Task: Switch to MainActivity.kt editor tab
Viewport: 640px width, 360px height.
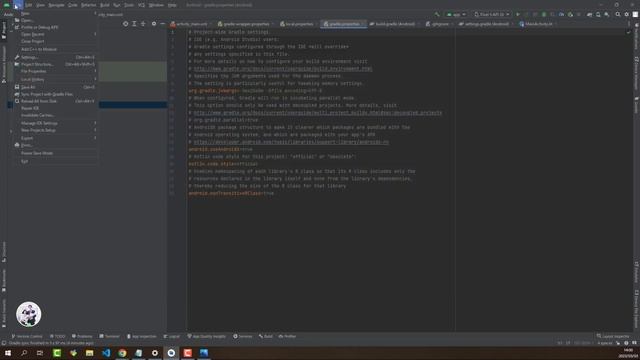Action: pyautogui.click(x=538, y=24)
